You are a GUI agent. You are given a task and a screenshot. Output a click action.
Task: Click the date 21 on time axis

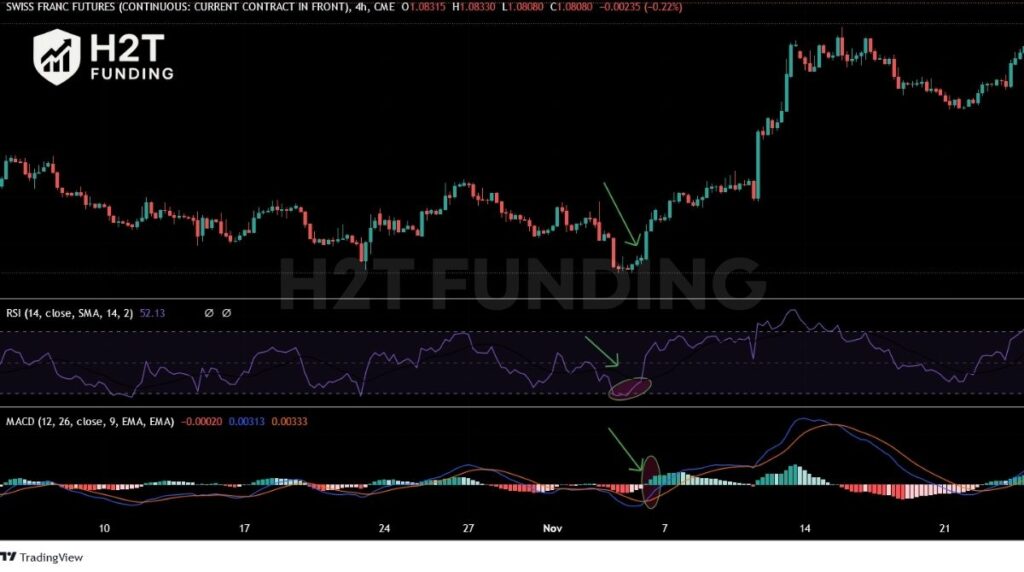[x=944, y=528]
